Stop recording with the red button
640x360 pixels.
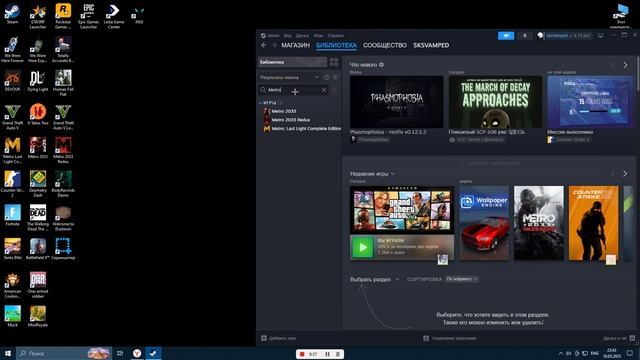pyautogui.click(x=302, y=354)
